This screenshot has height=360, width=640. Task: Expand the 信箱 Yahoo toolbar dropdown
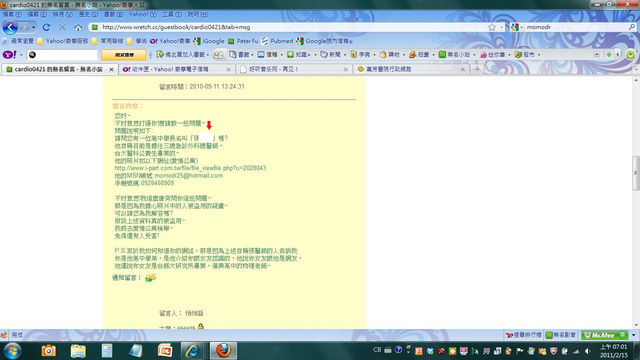(281, 55)
